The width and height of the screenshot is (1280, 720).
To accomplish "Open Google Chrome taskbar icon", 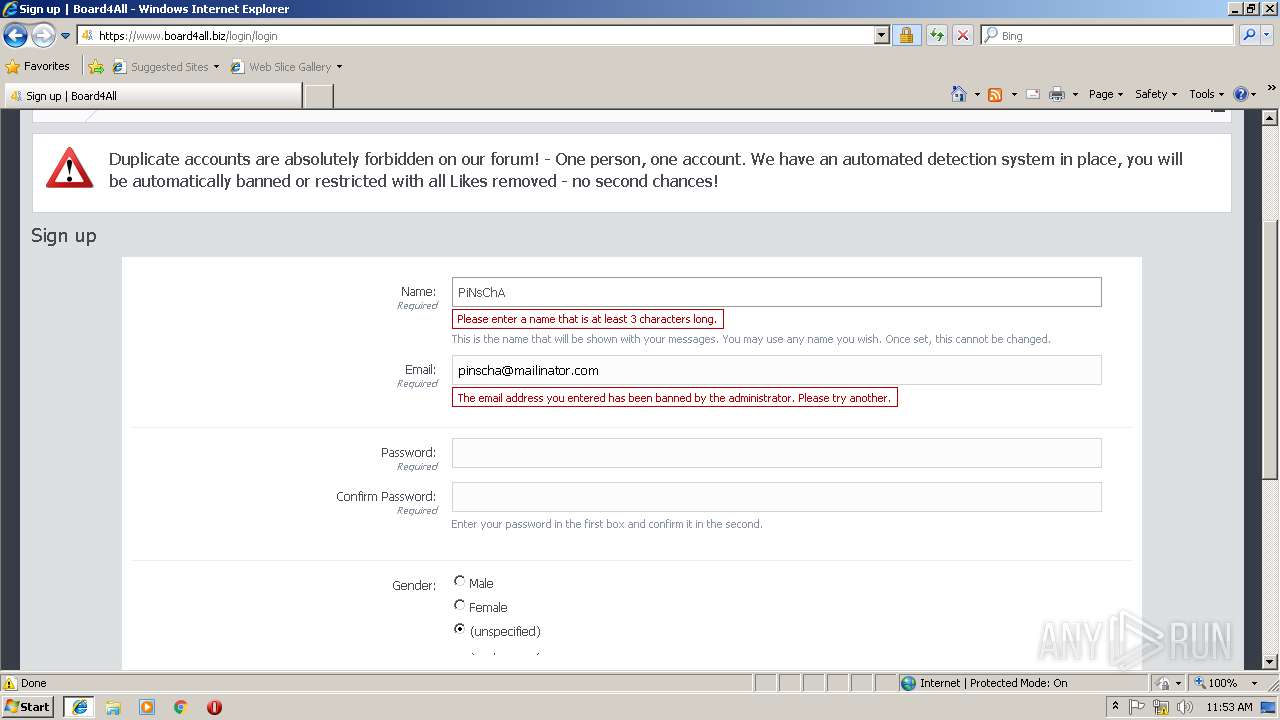I will 181,707.
